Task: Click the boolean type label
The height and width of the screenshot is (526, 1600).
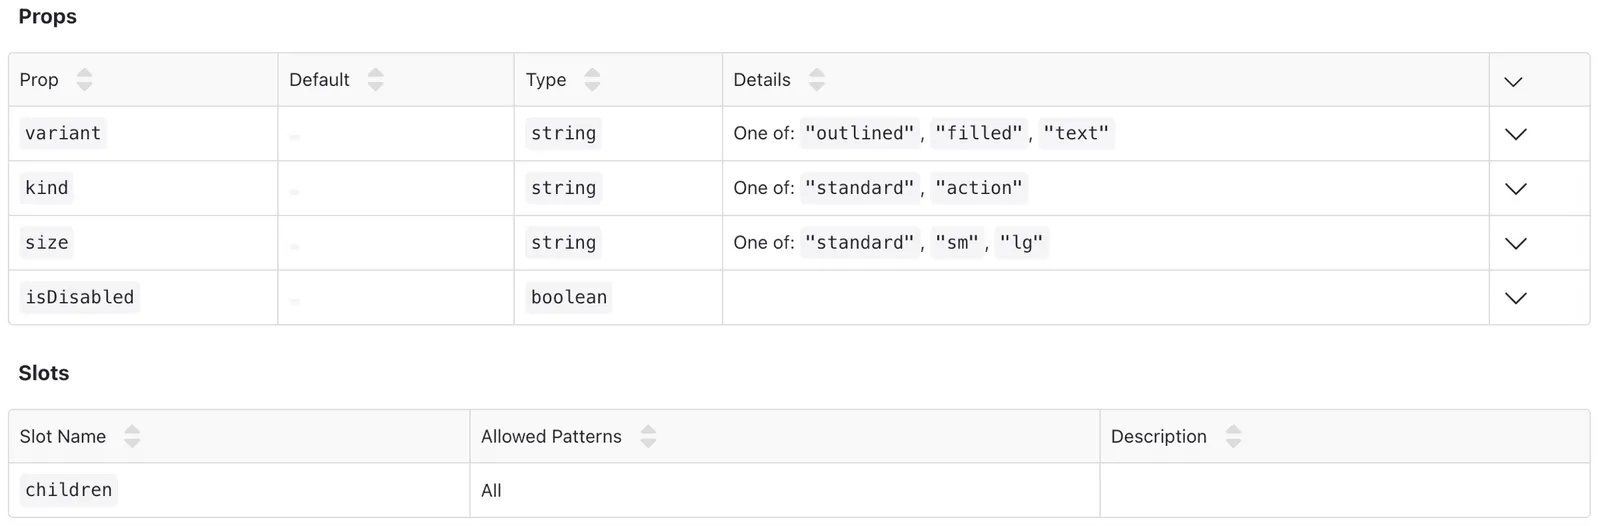Action: (x=569, y=297)
